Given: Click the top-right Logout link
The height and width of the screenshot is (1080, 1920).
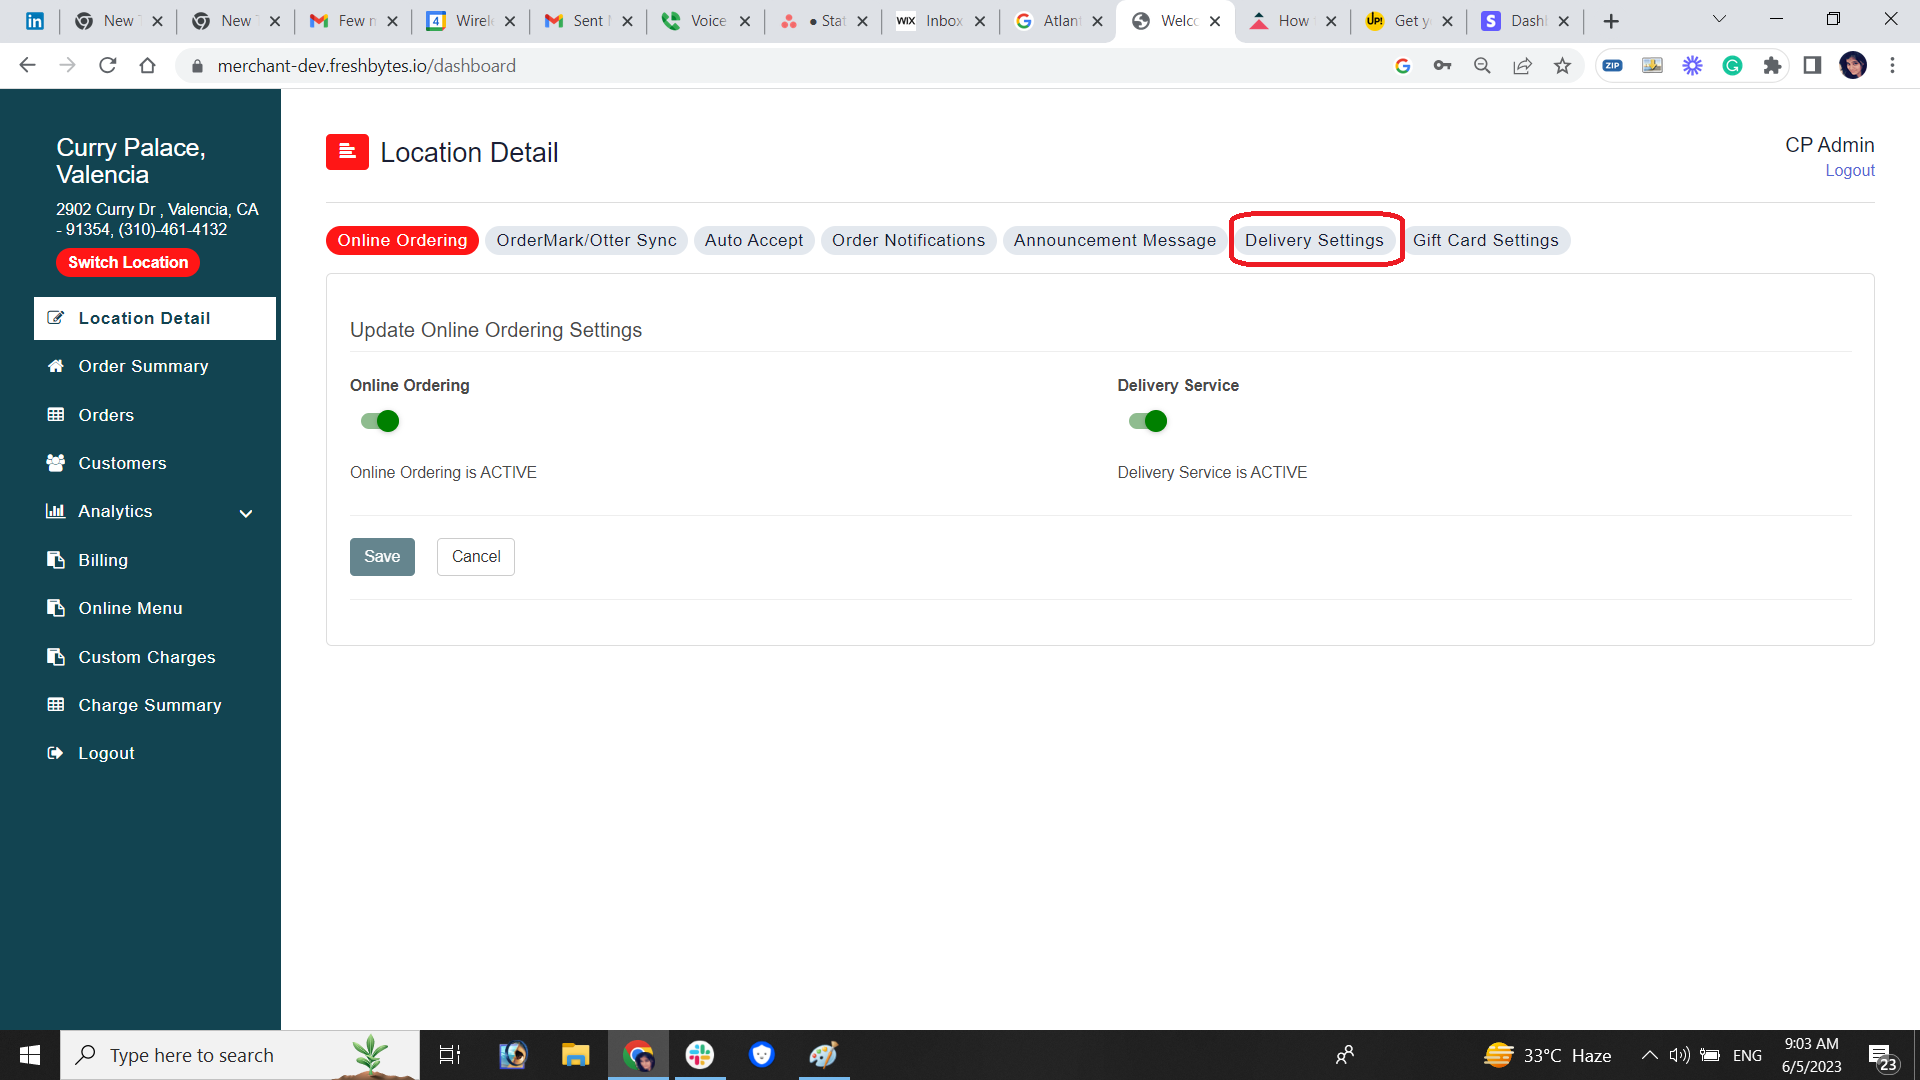Looking at the screenshot, I should click(x=1849, y=170).
